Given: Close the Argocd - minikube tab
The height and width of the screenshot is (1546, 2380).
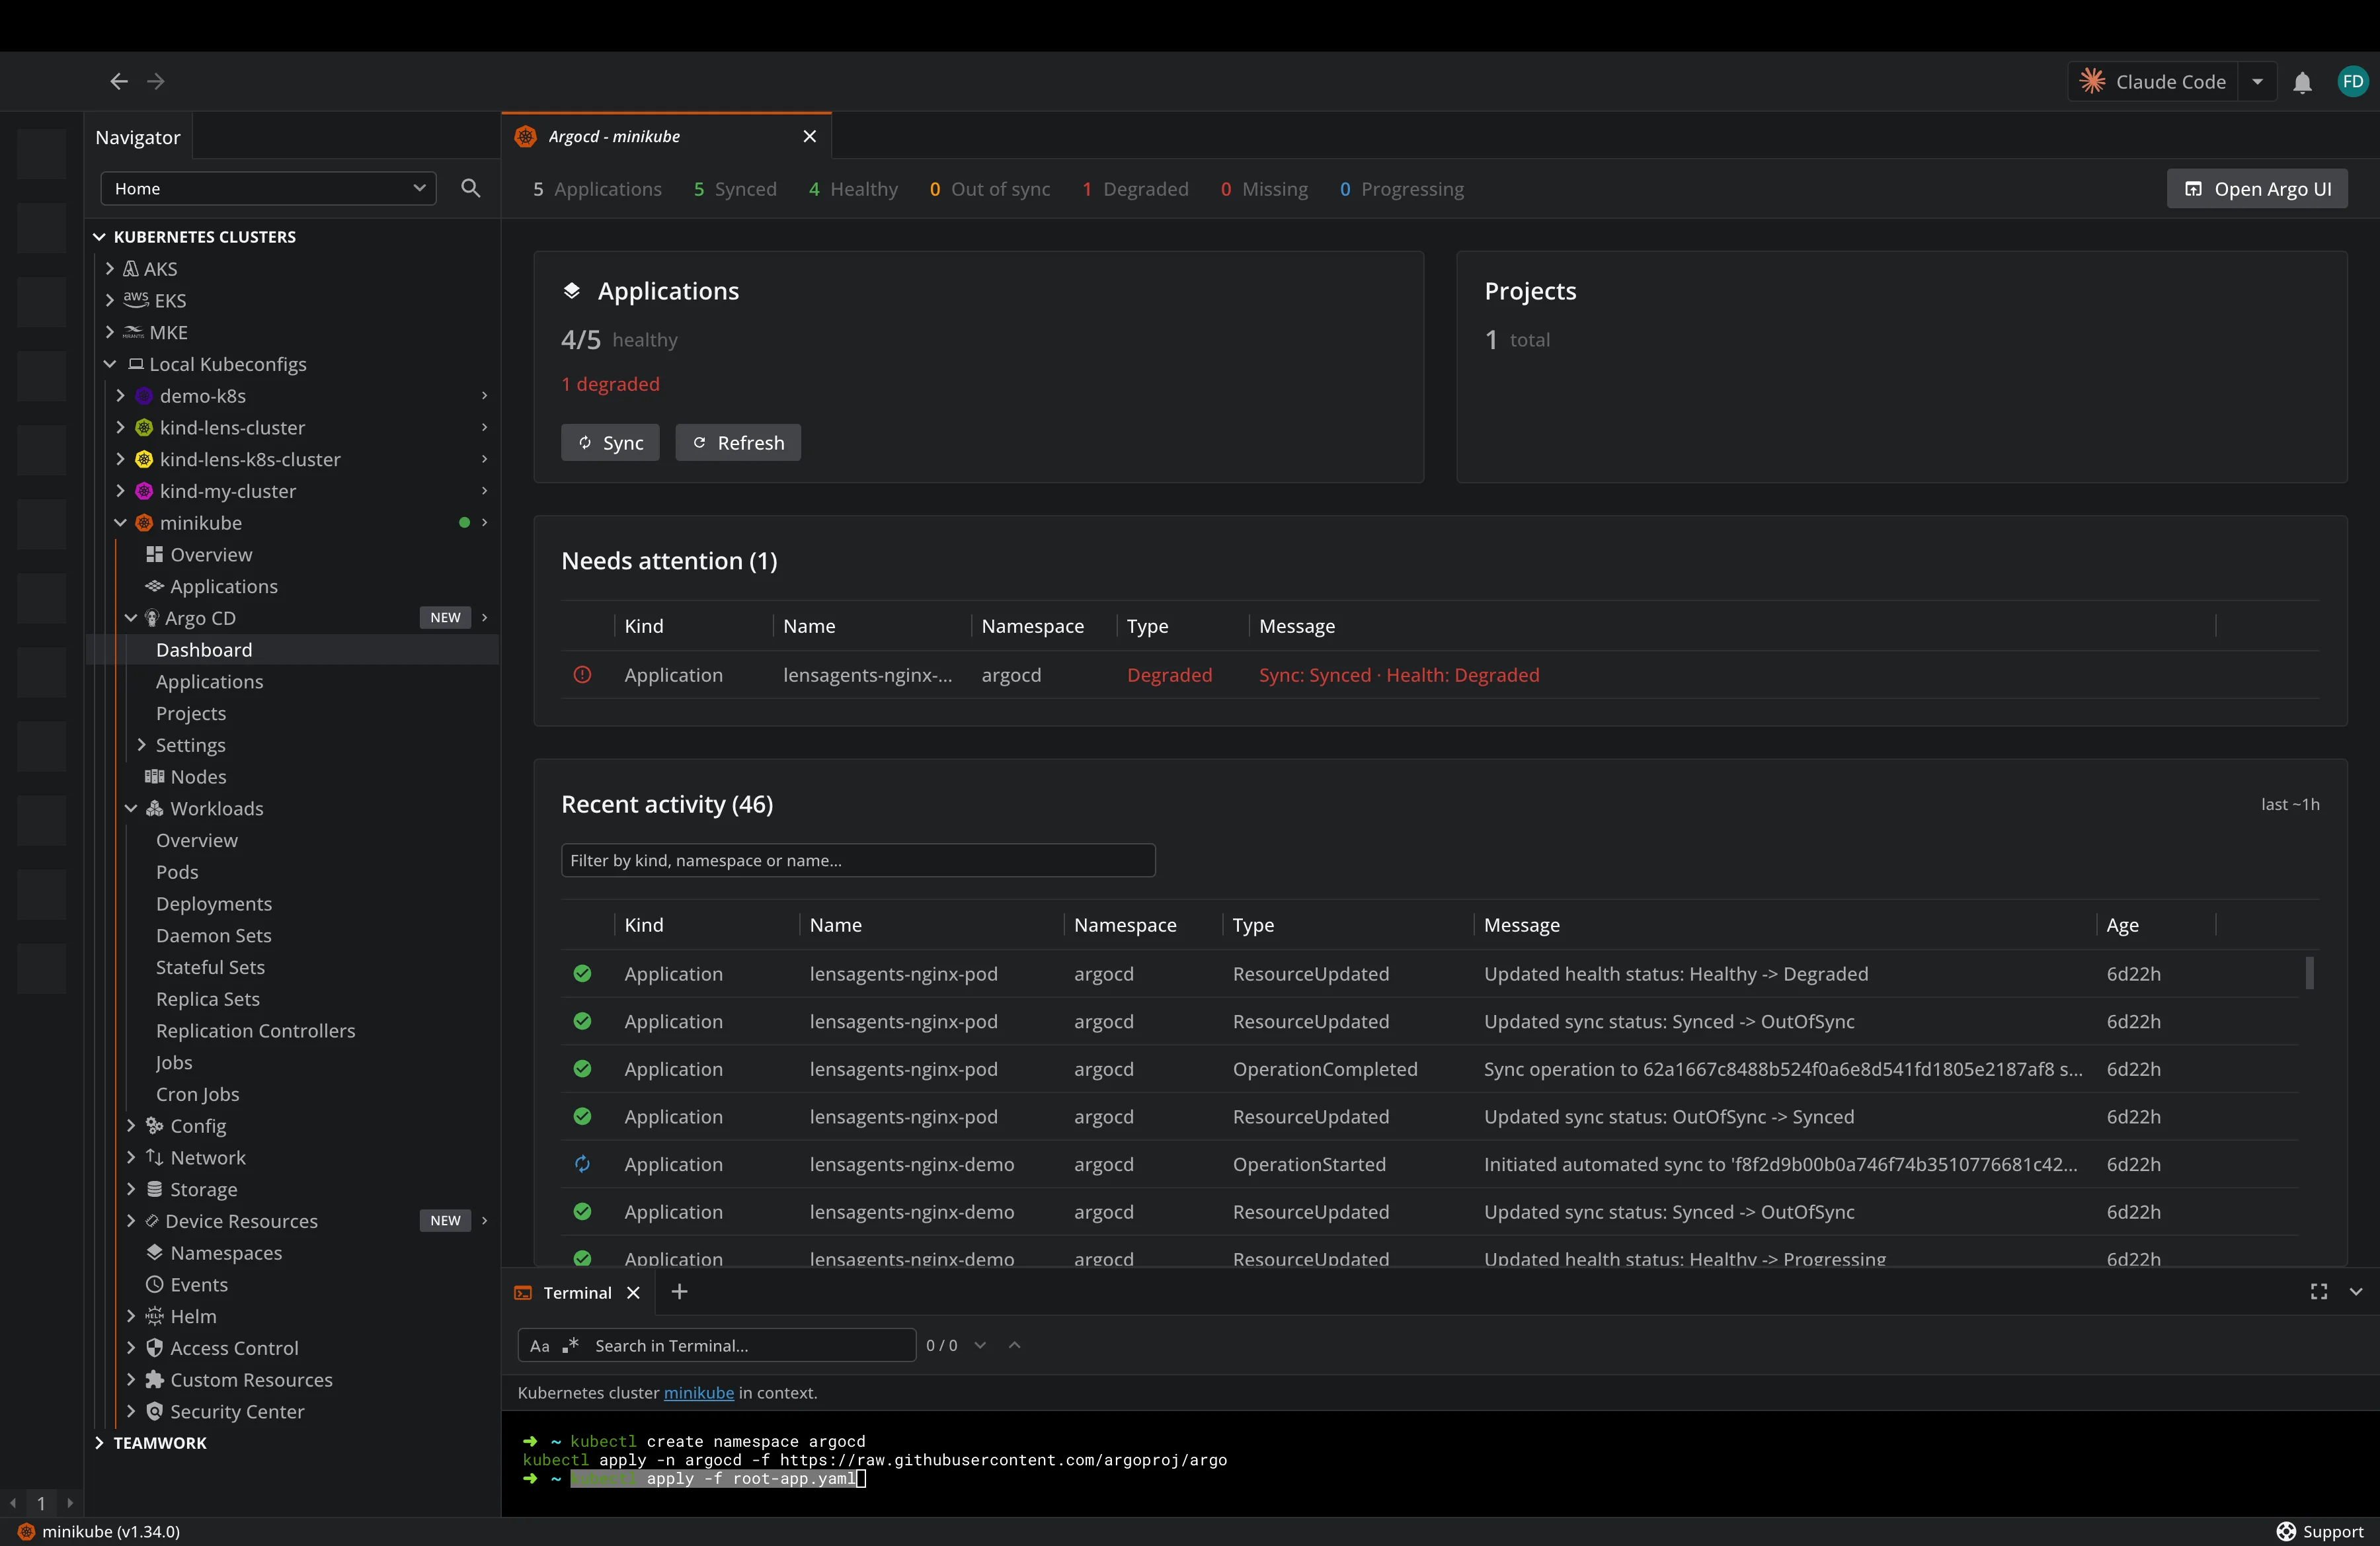Looking at the screenshot, I should point(810,136).
